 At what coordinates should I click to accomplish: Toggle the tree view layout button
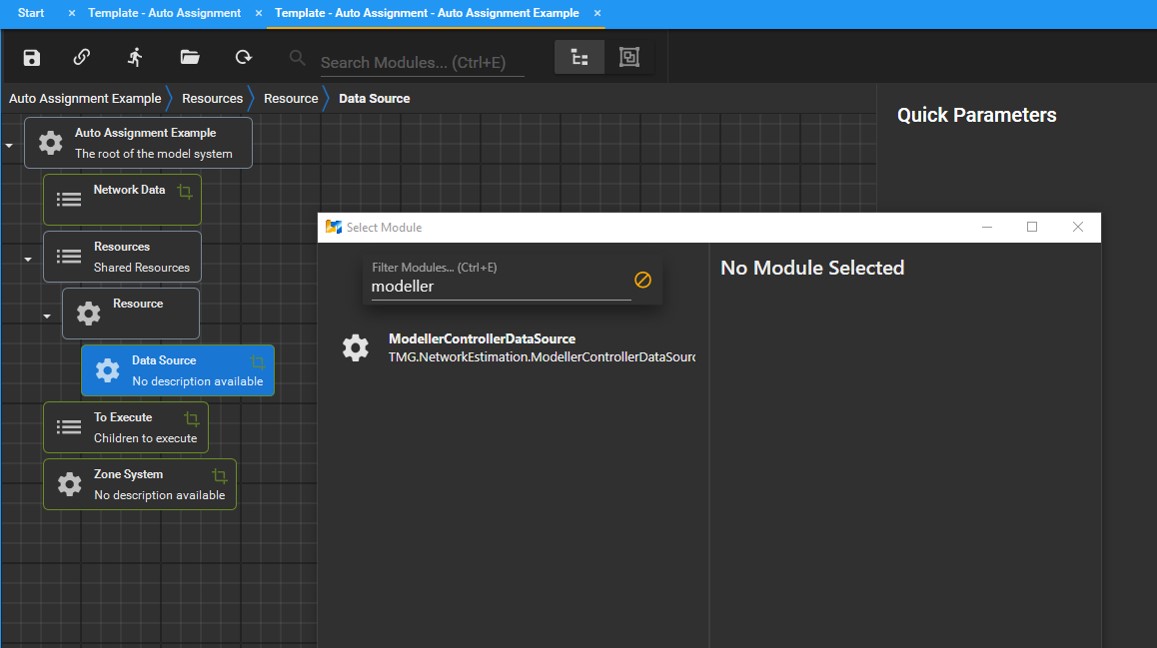point(579,57)
